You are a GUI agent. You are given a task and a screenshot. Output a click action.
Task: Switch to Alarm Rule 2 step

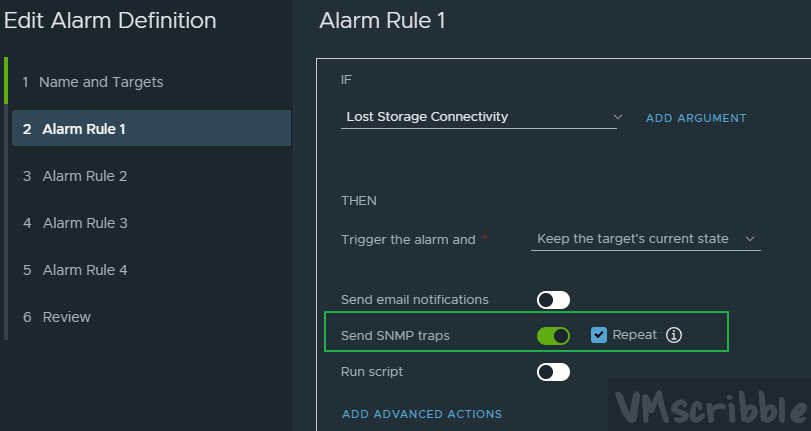coord(85,176)
